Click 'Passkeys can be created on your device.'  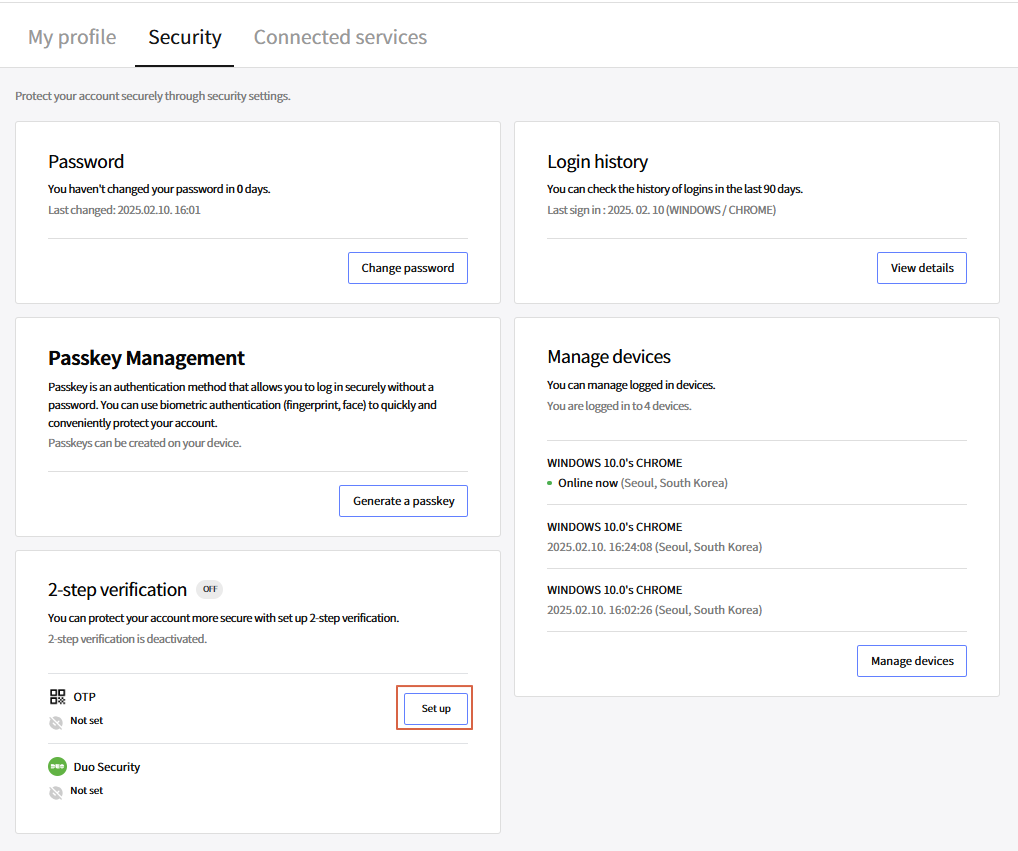coord(144,443)
